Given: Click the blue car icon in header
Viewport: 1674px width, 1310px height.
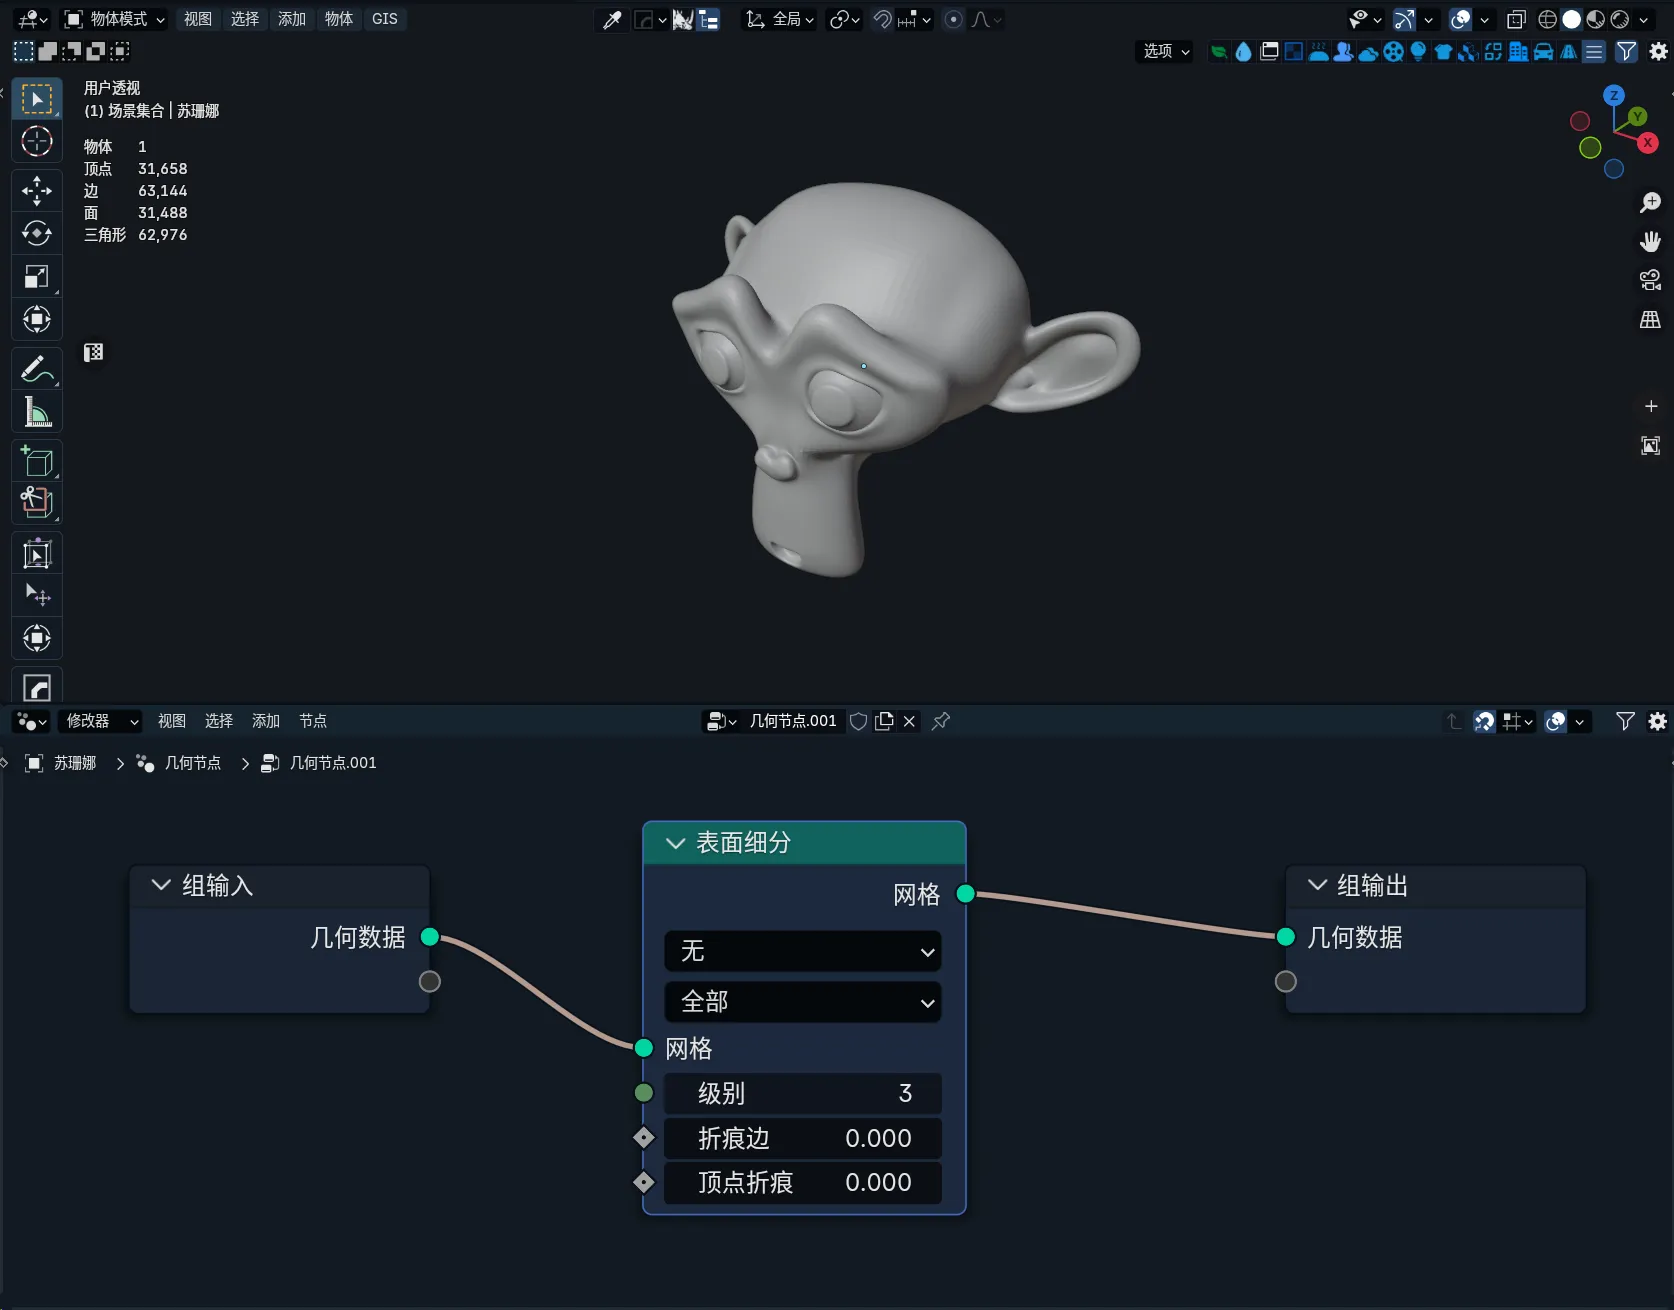Looking at the screenshot, I should [x=1543, y=51].
